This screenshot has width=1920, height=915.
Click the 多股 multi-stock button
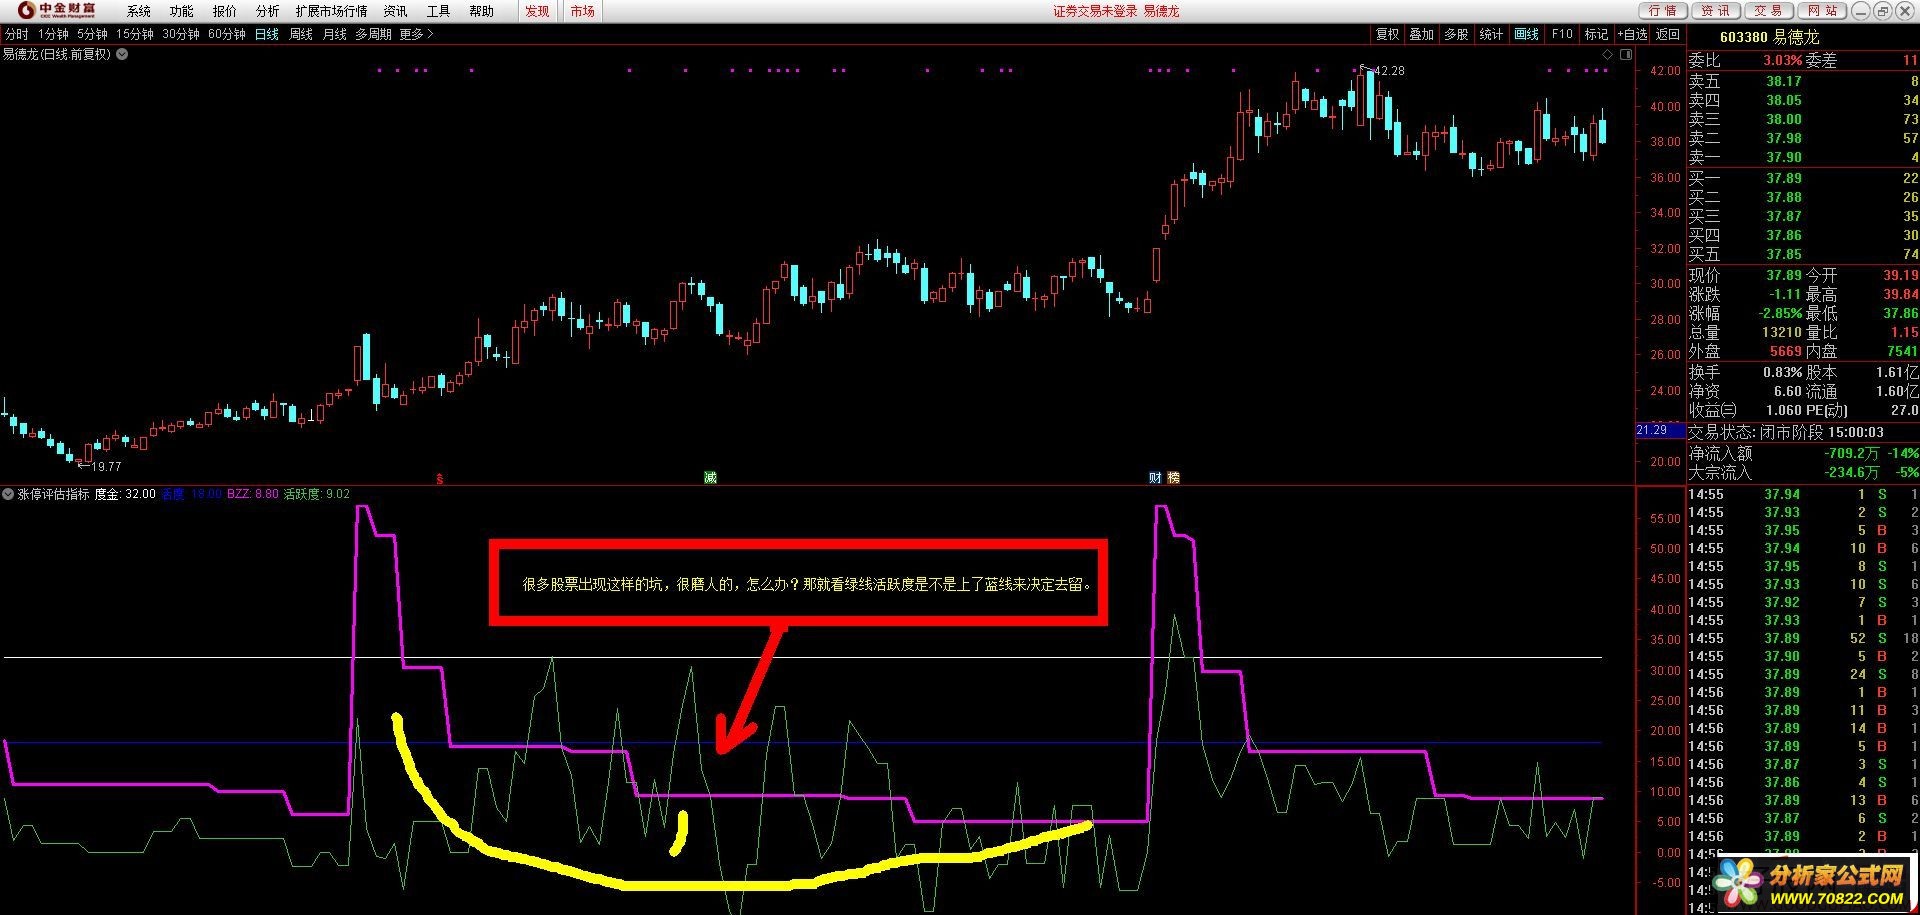coord(1456,34)
